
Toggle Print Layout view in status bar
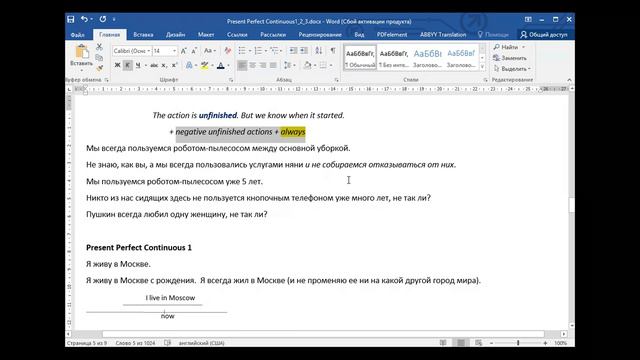click(461, 343)
